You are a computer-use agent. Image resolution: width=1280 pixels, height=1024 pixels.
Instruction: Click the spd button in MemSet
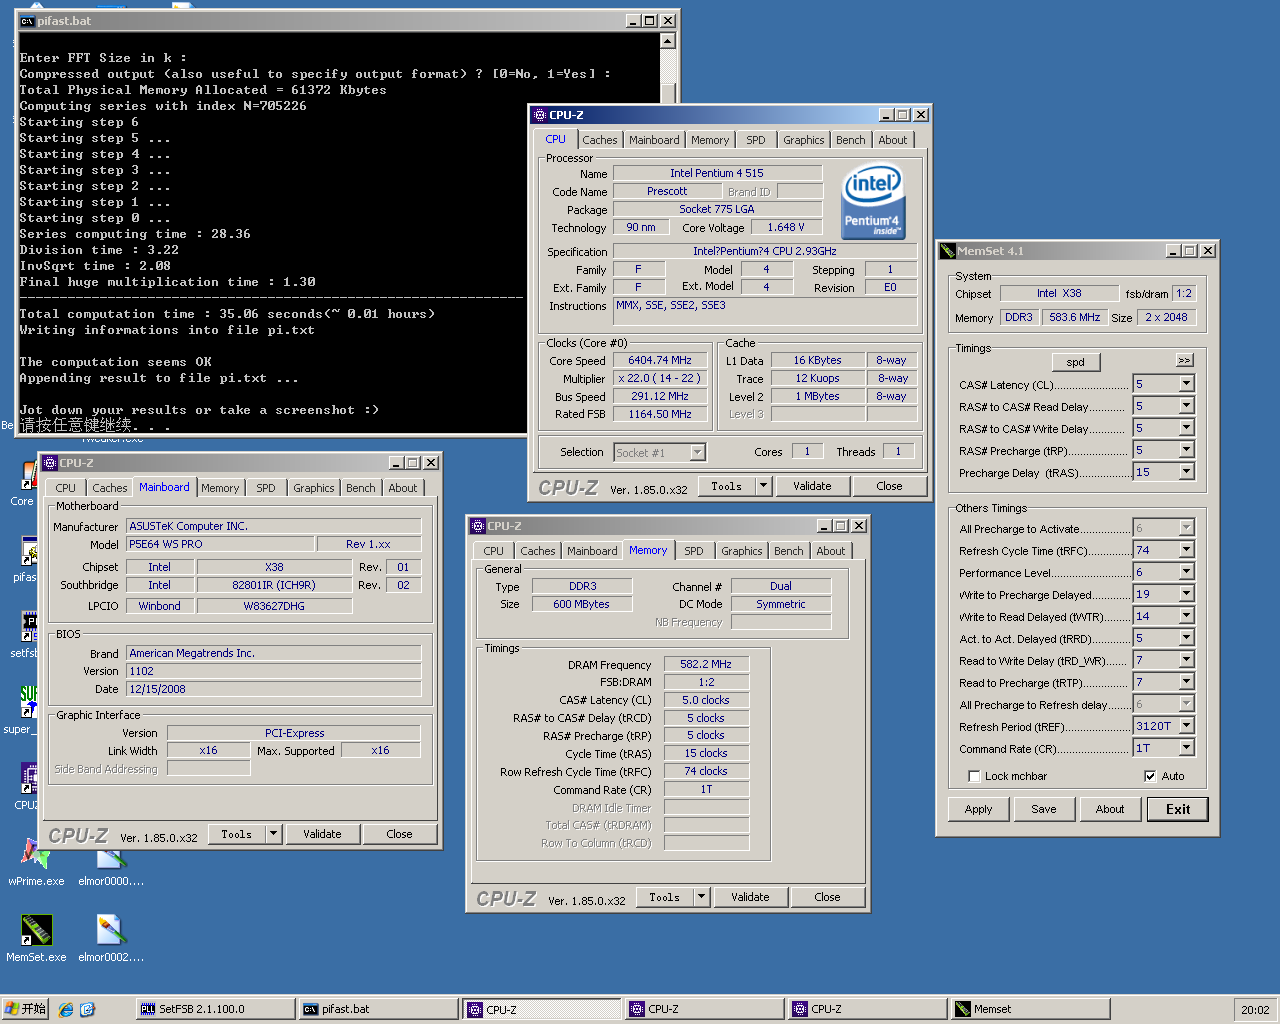click(1075, 362)
